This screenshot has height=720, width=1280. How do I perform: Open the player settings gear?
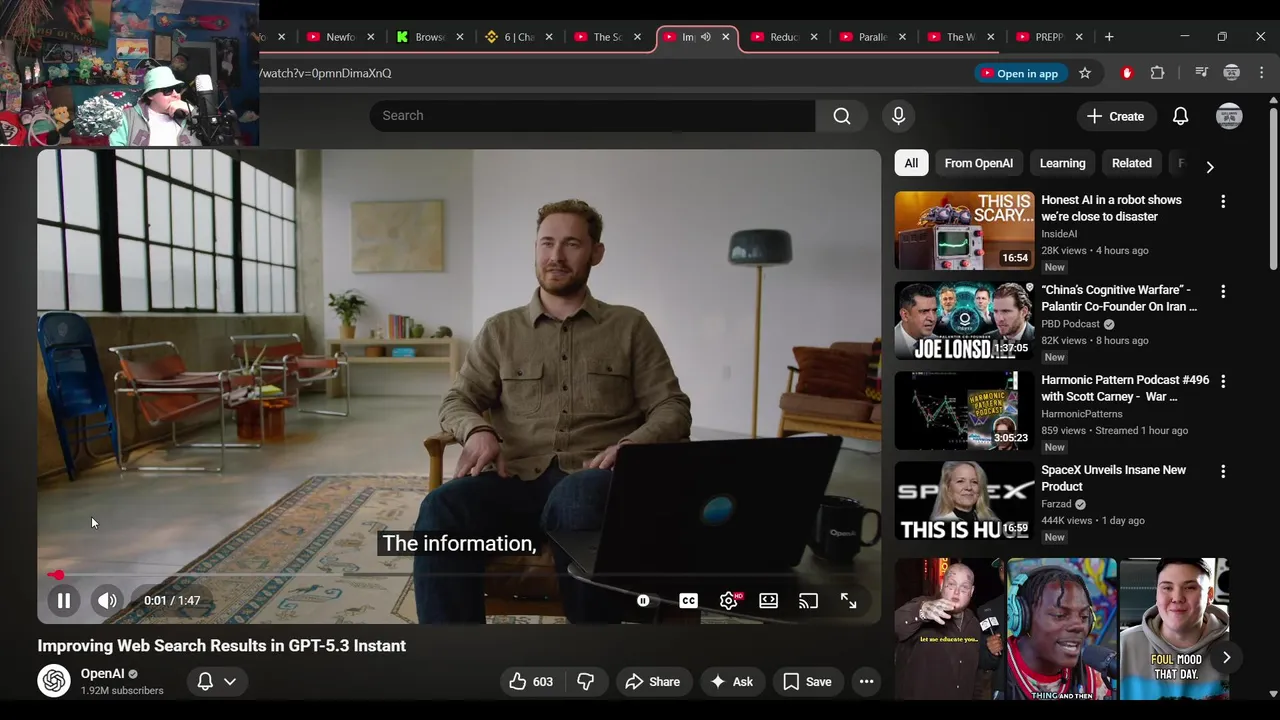[x=729, y=601]
